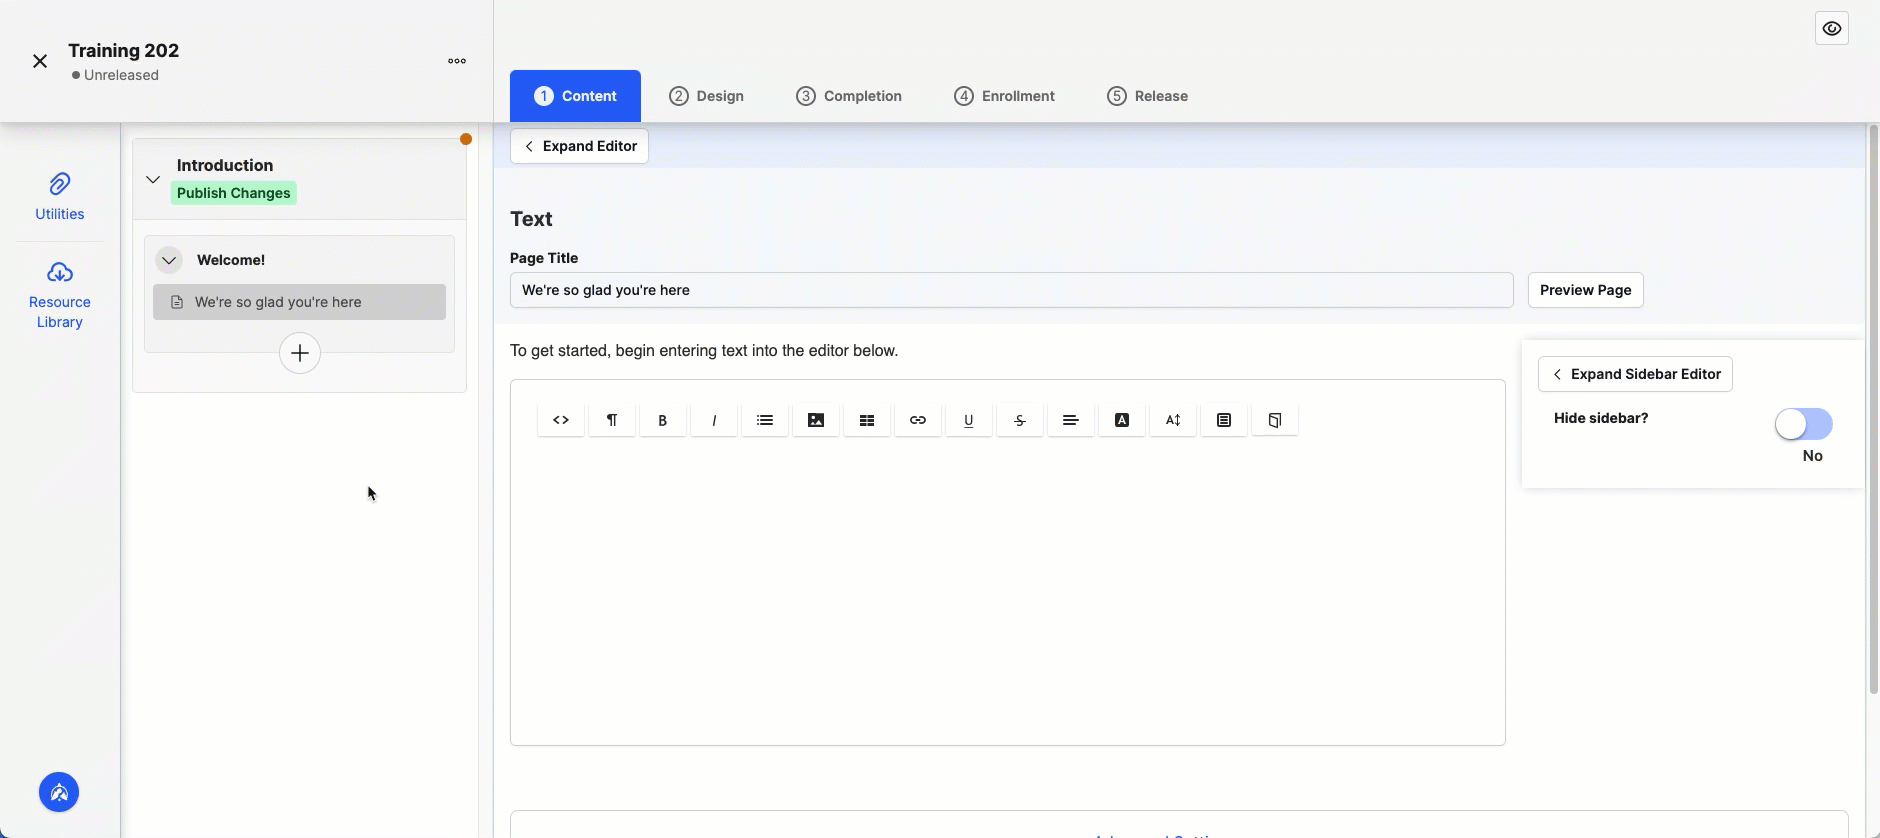Toggle bold formatting

pyautogui.click(x=663, y=420)
